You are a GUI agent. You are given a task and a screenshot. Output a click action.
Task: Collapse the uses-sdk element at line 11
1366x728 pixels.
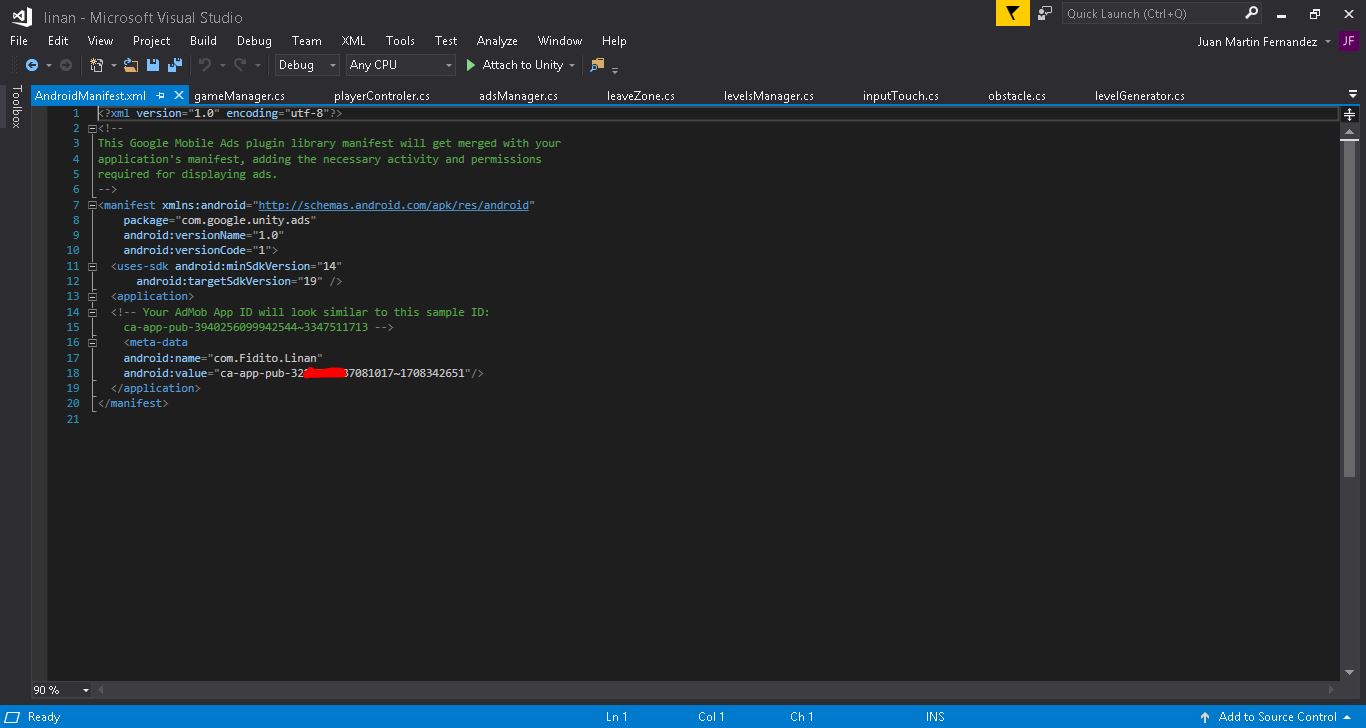tap(92, 266)
